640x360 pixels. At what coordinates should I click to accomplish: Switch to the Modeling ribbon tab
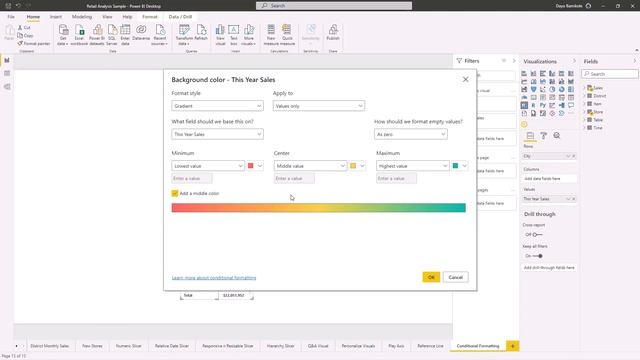click(82, 17)
